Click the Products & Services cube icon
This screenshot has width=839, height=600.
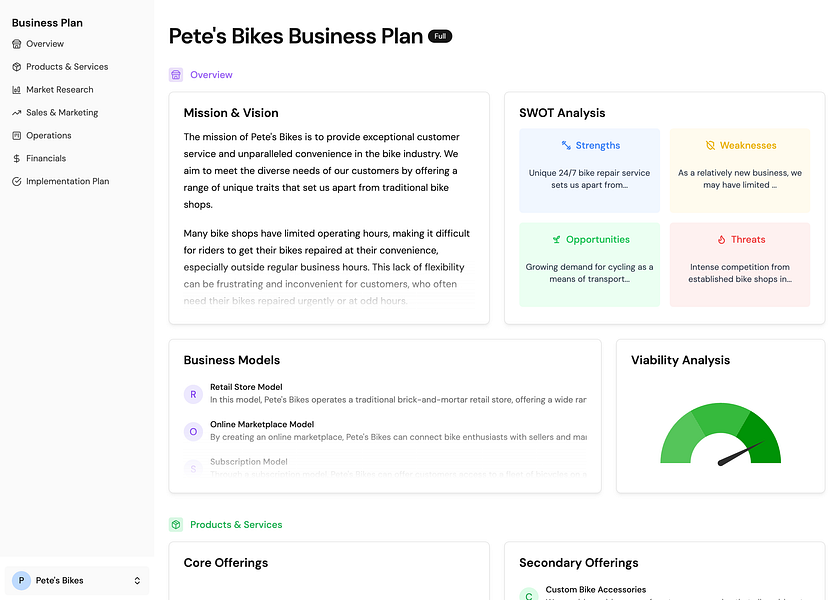coord(15,66)
